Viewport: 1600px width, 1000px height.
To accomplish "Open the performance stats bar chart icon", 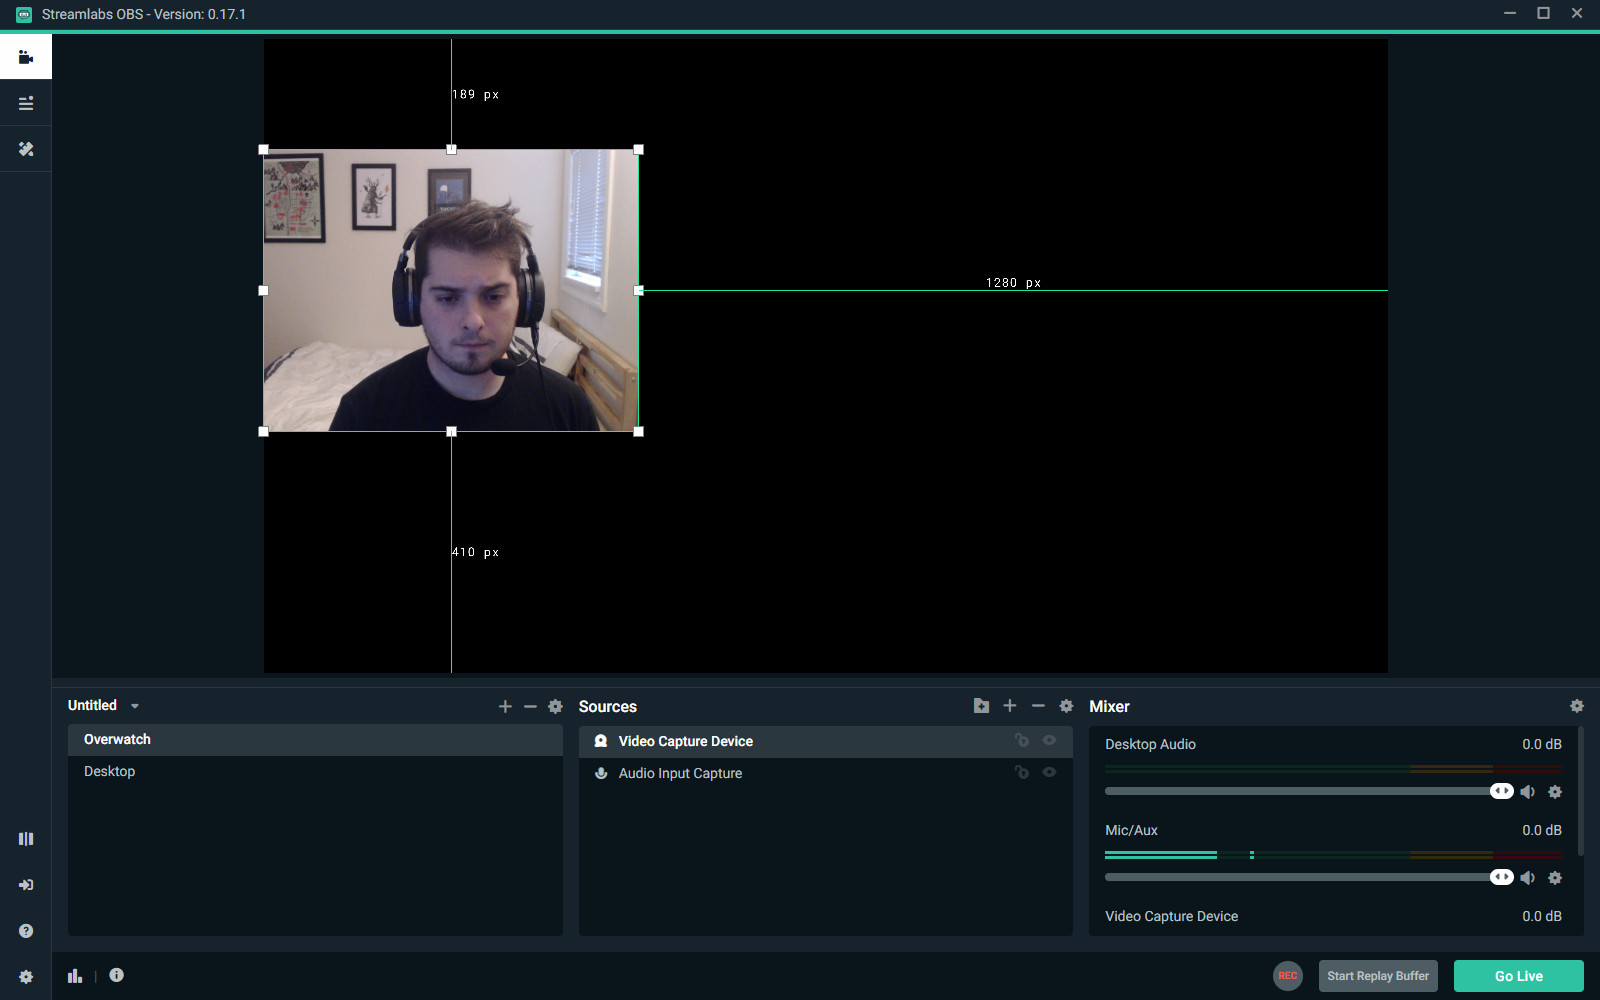I will pos(75,976).
